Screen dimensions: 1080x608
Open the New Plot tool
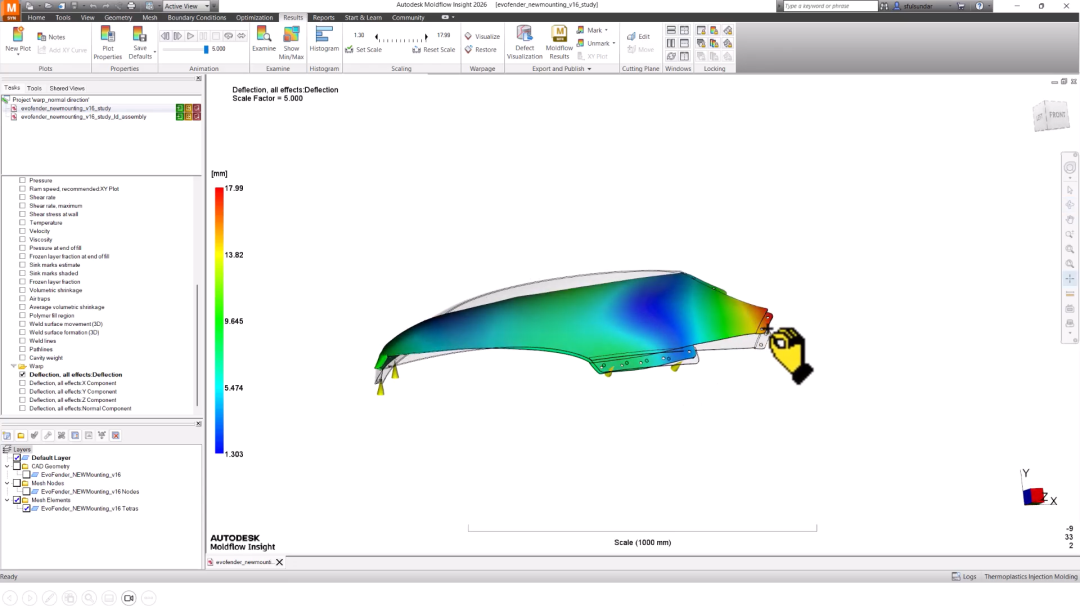point(18,39)
